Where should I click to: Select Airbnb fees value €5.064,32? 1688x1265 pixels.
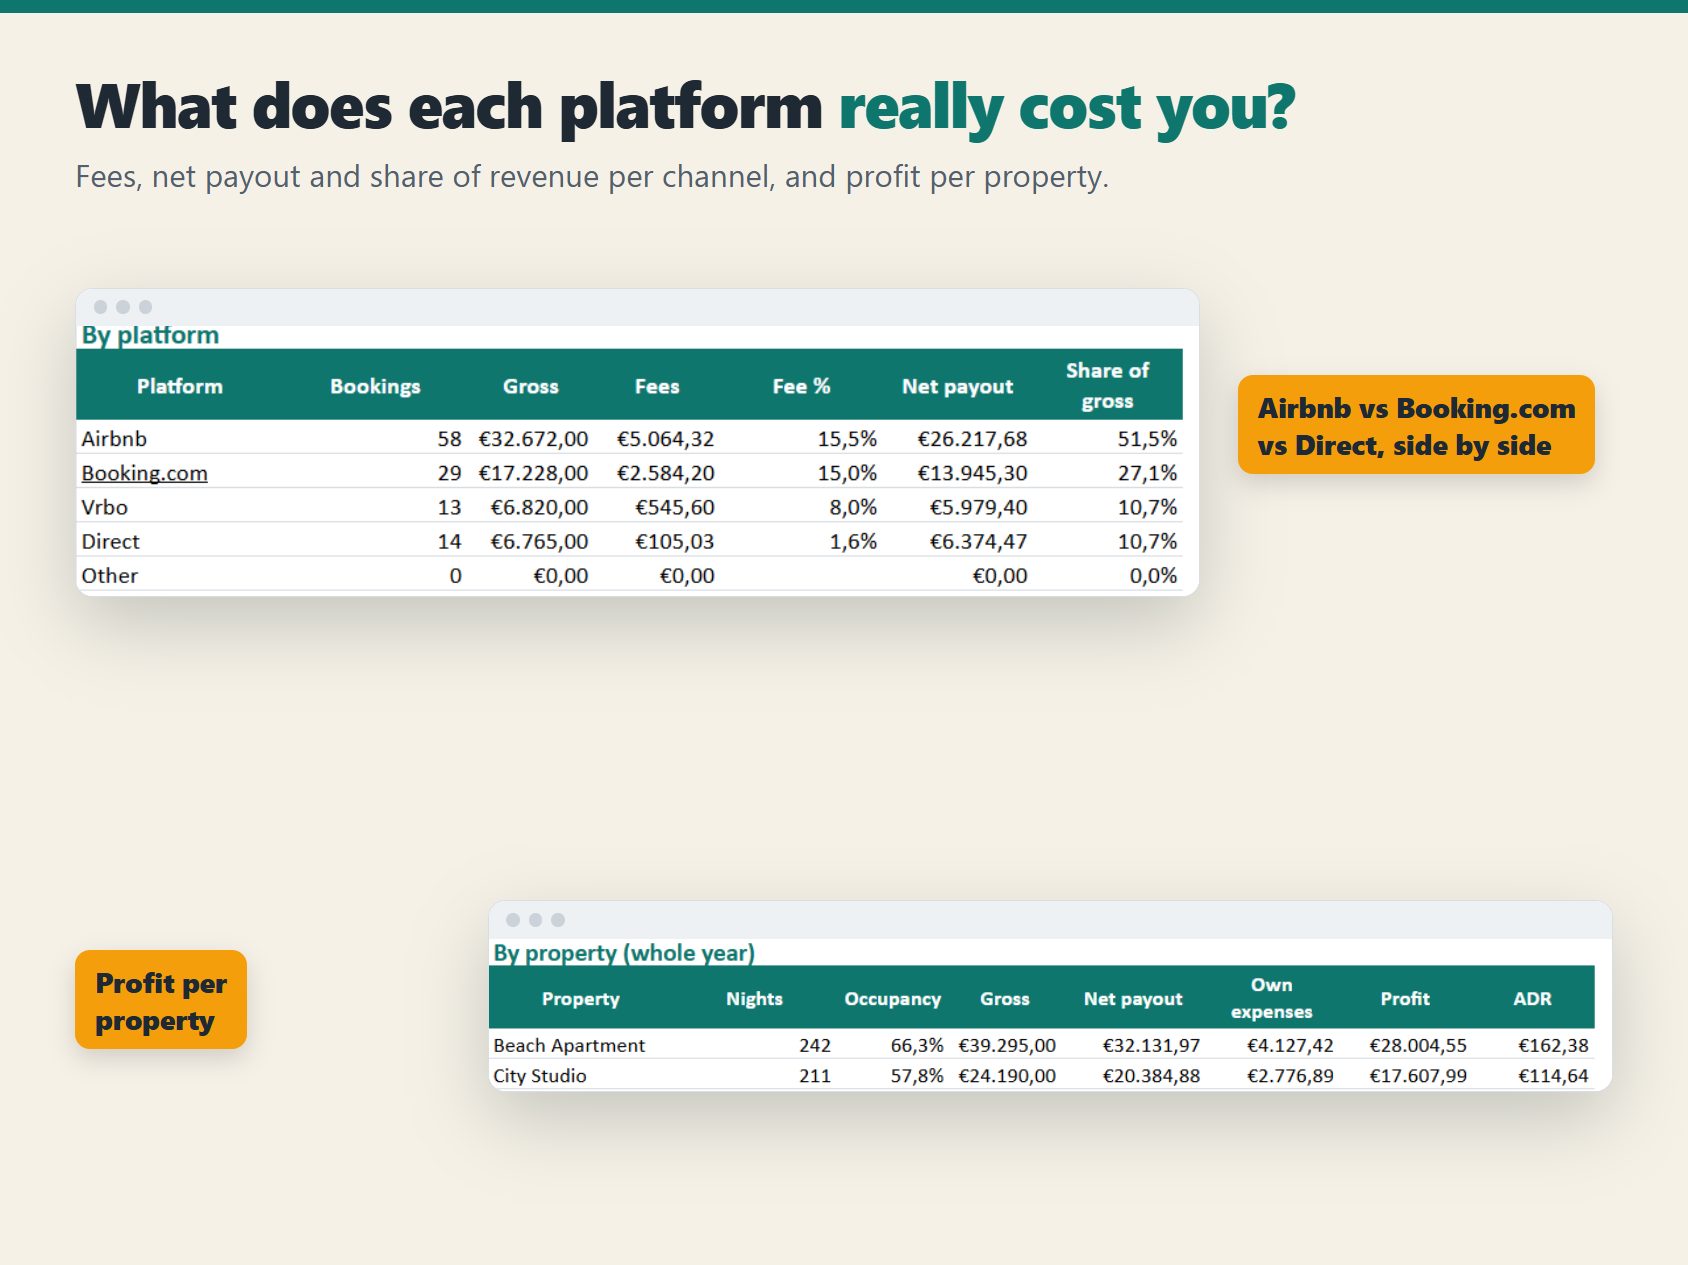(665, 439)
